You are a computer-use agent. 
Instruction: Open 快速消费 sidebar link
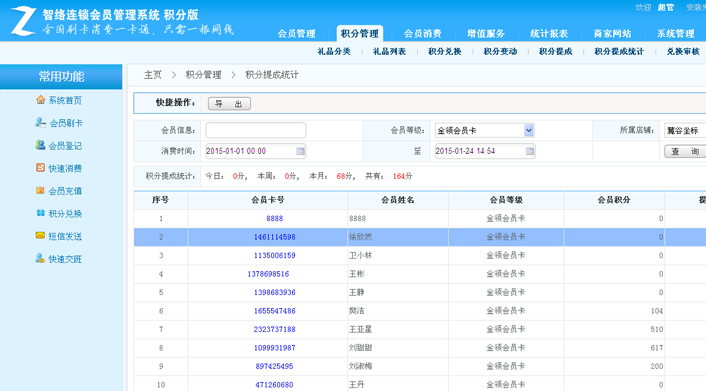coord(65,168)
